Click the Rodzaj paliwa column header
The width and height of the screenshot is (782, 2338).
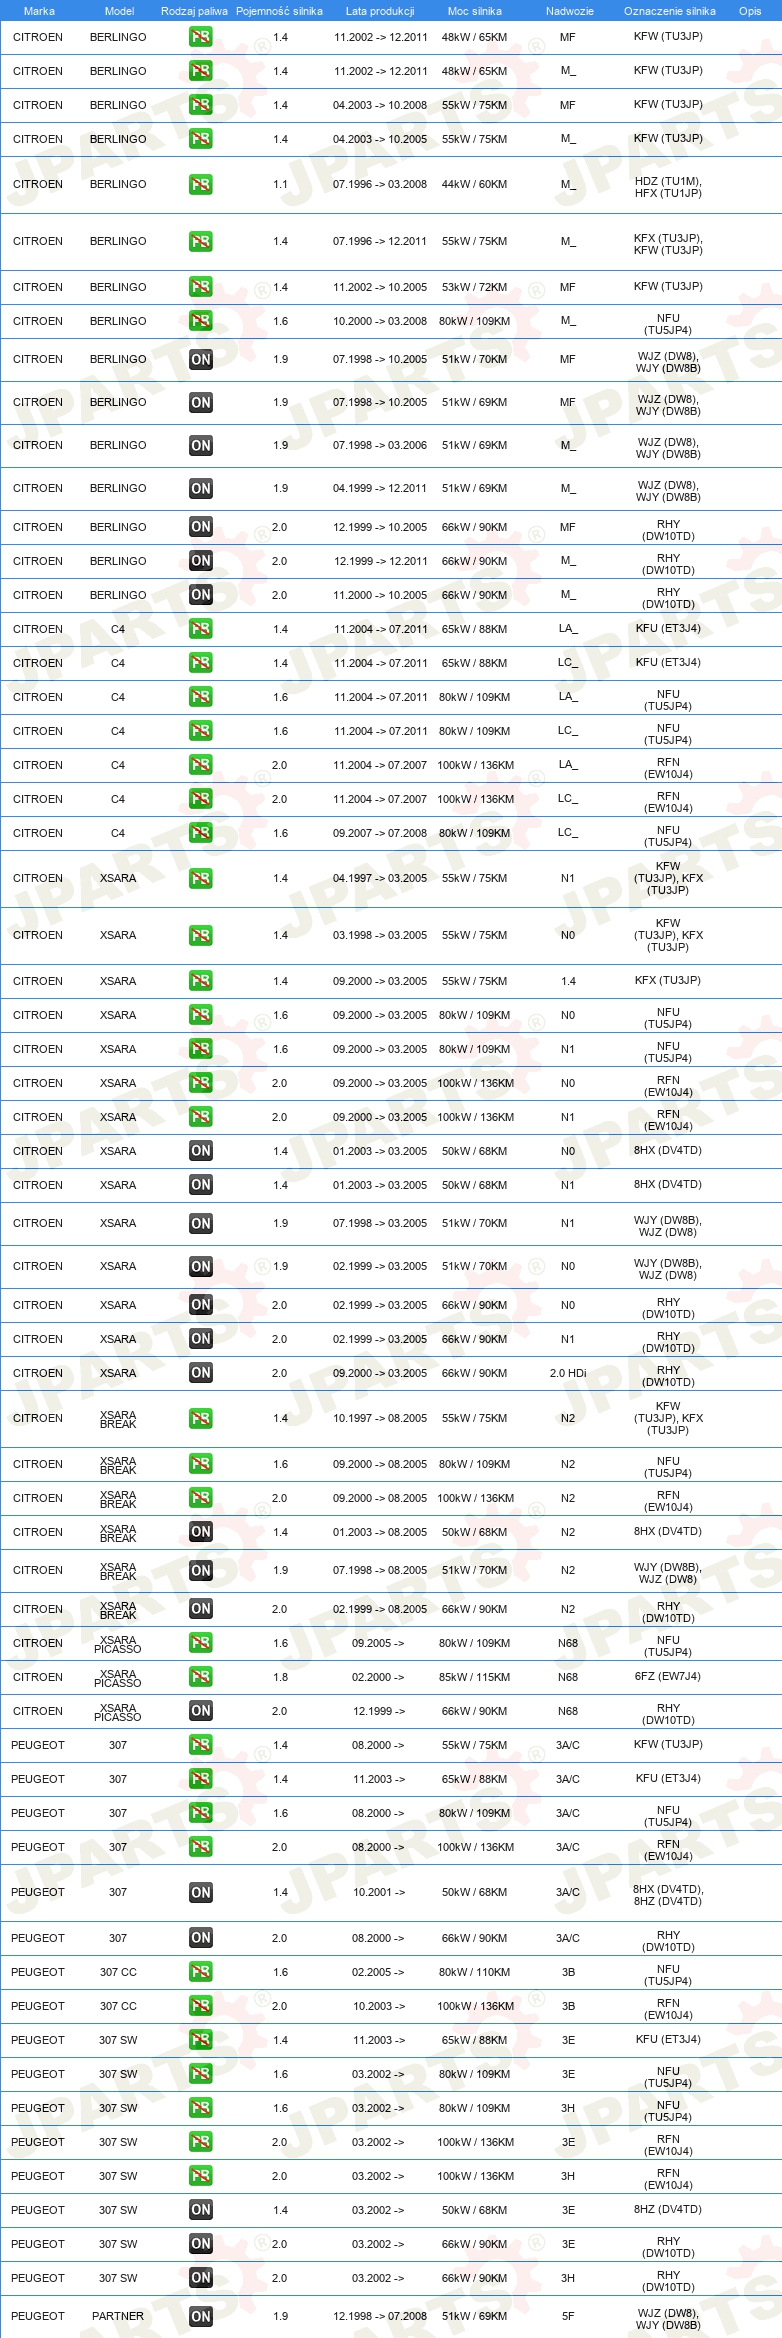click(194, 11)
